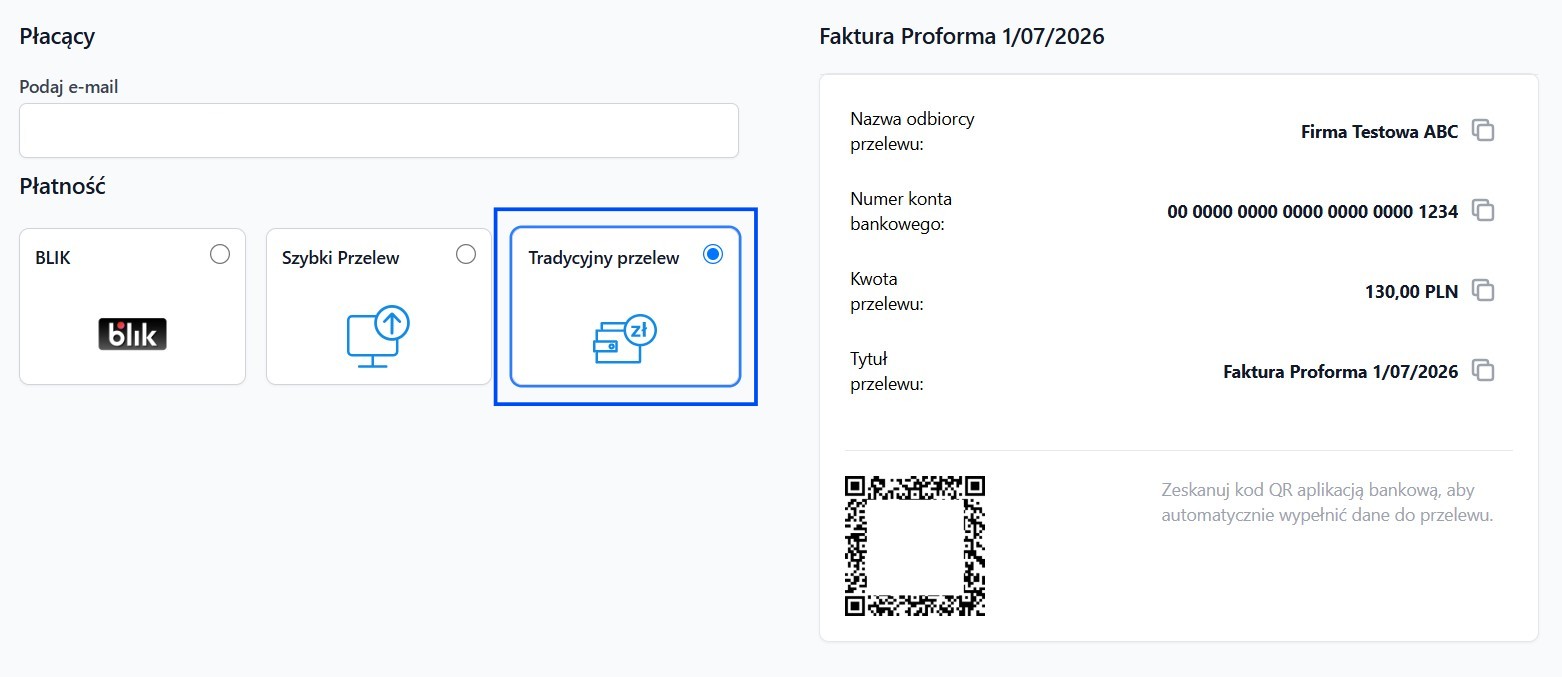
Task: Click the bank transfer QR code
Action: 915,545
